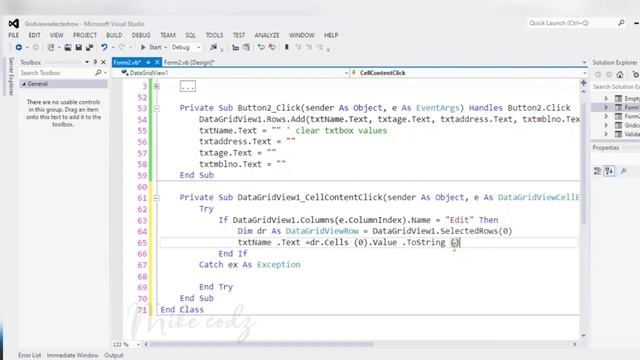Image resolution: width=640 pixels, height=360 pixels.
Task: Click the Toolbox search magnifier icon
Action: coord(98,73)
